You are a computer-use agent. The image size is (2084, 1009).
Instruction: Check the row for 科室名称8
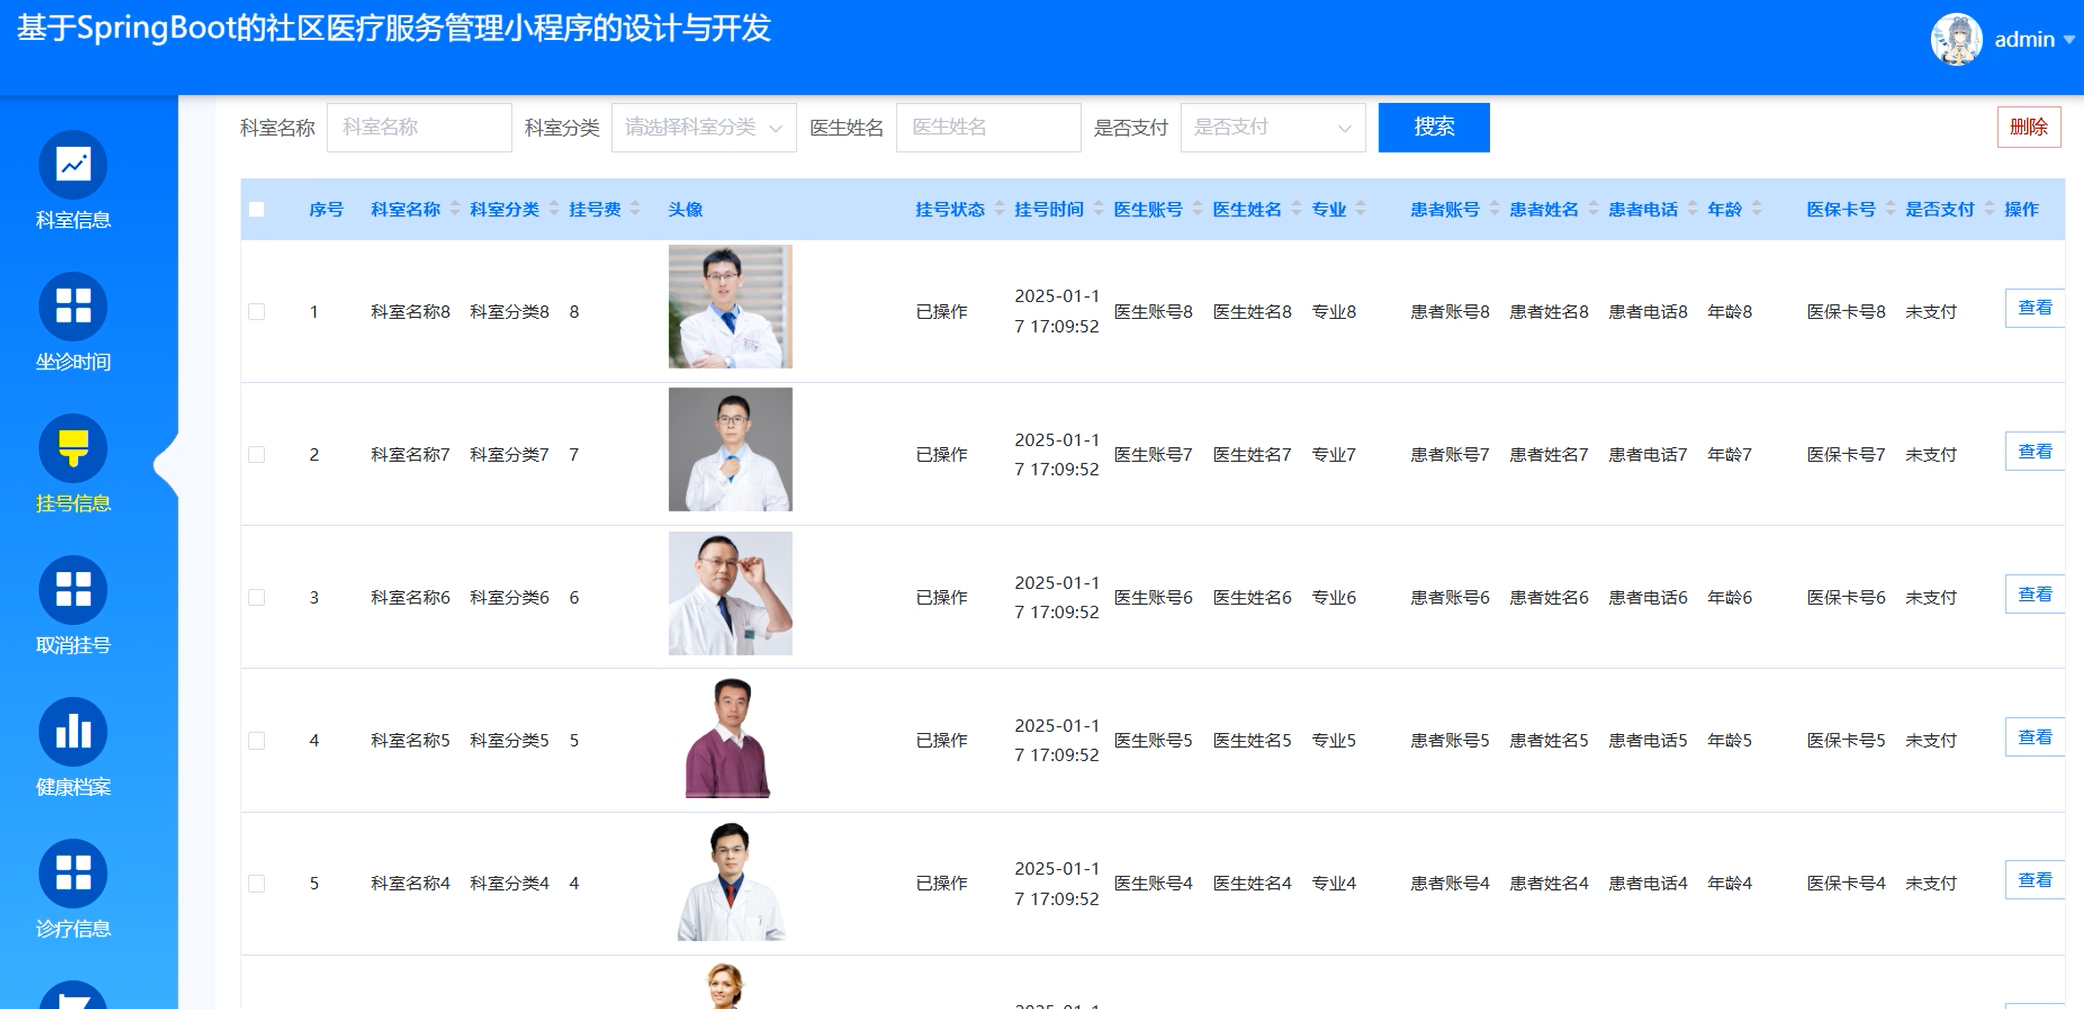pos(257,312)
